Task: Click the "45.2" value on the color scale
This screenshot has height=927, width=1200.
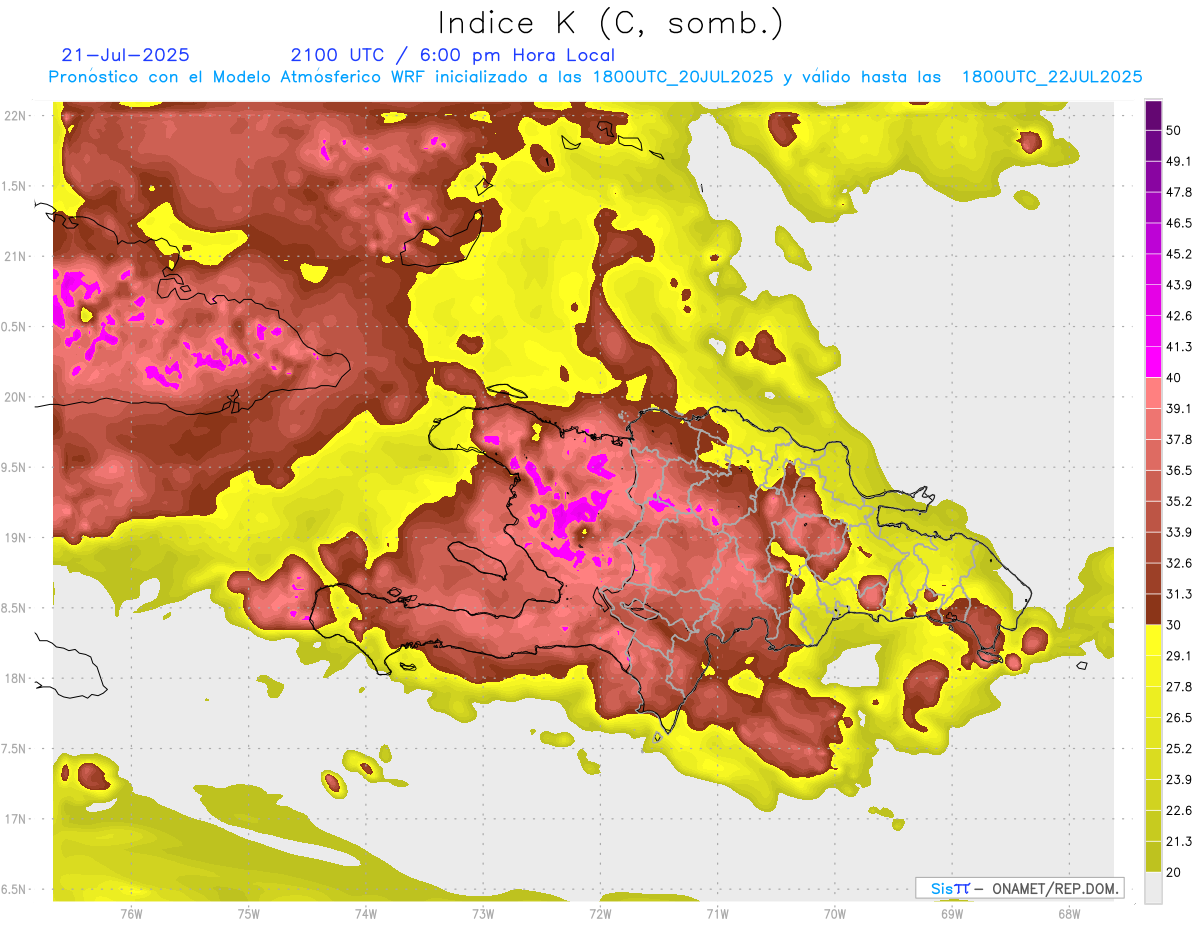Action: [x=1178, y=254]
